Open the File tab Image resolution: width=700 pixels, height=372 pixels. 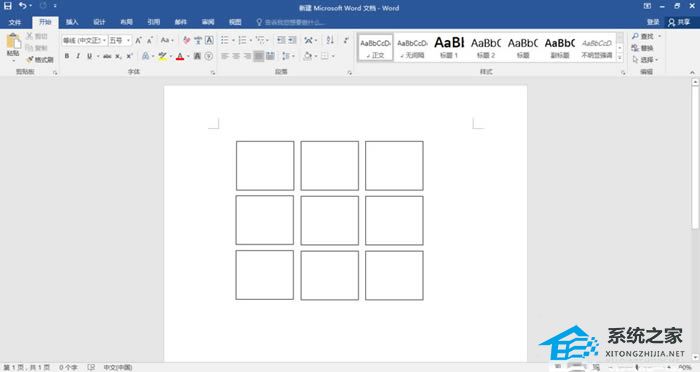[15, 22]
